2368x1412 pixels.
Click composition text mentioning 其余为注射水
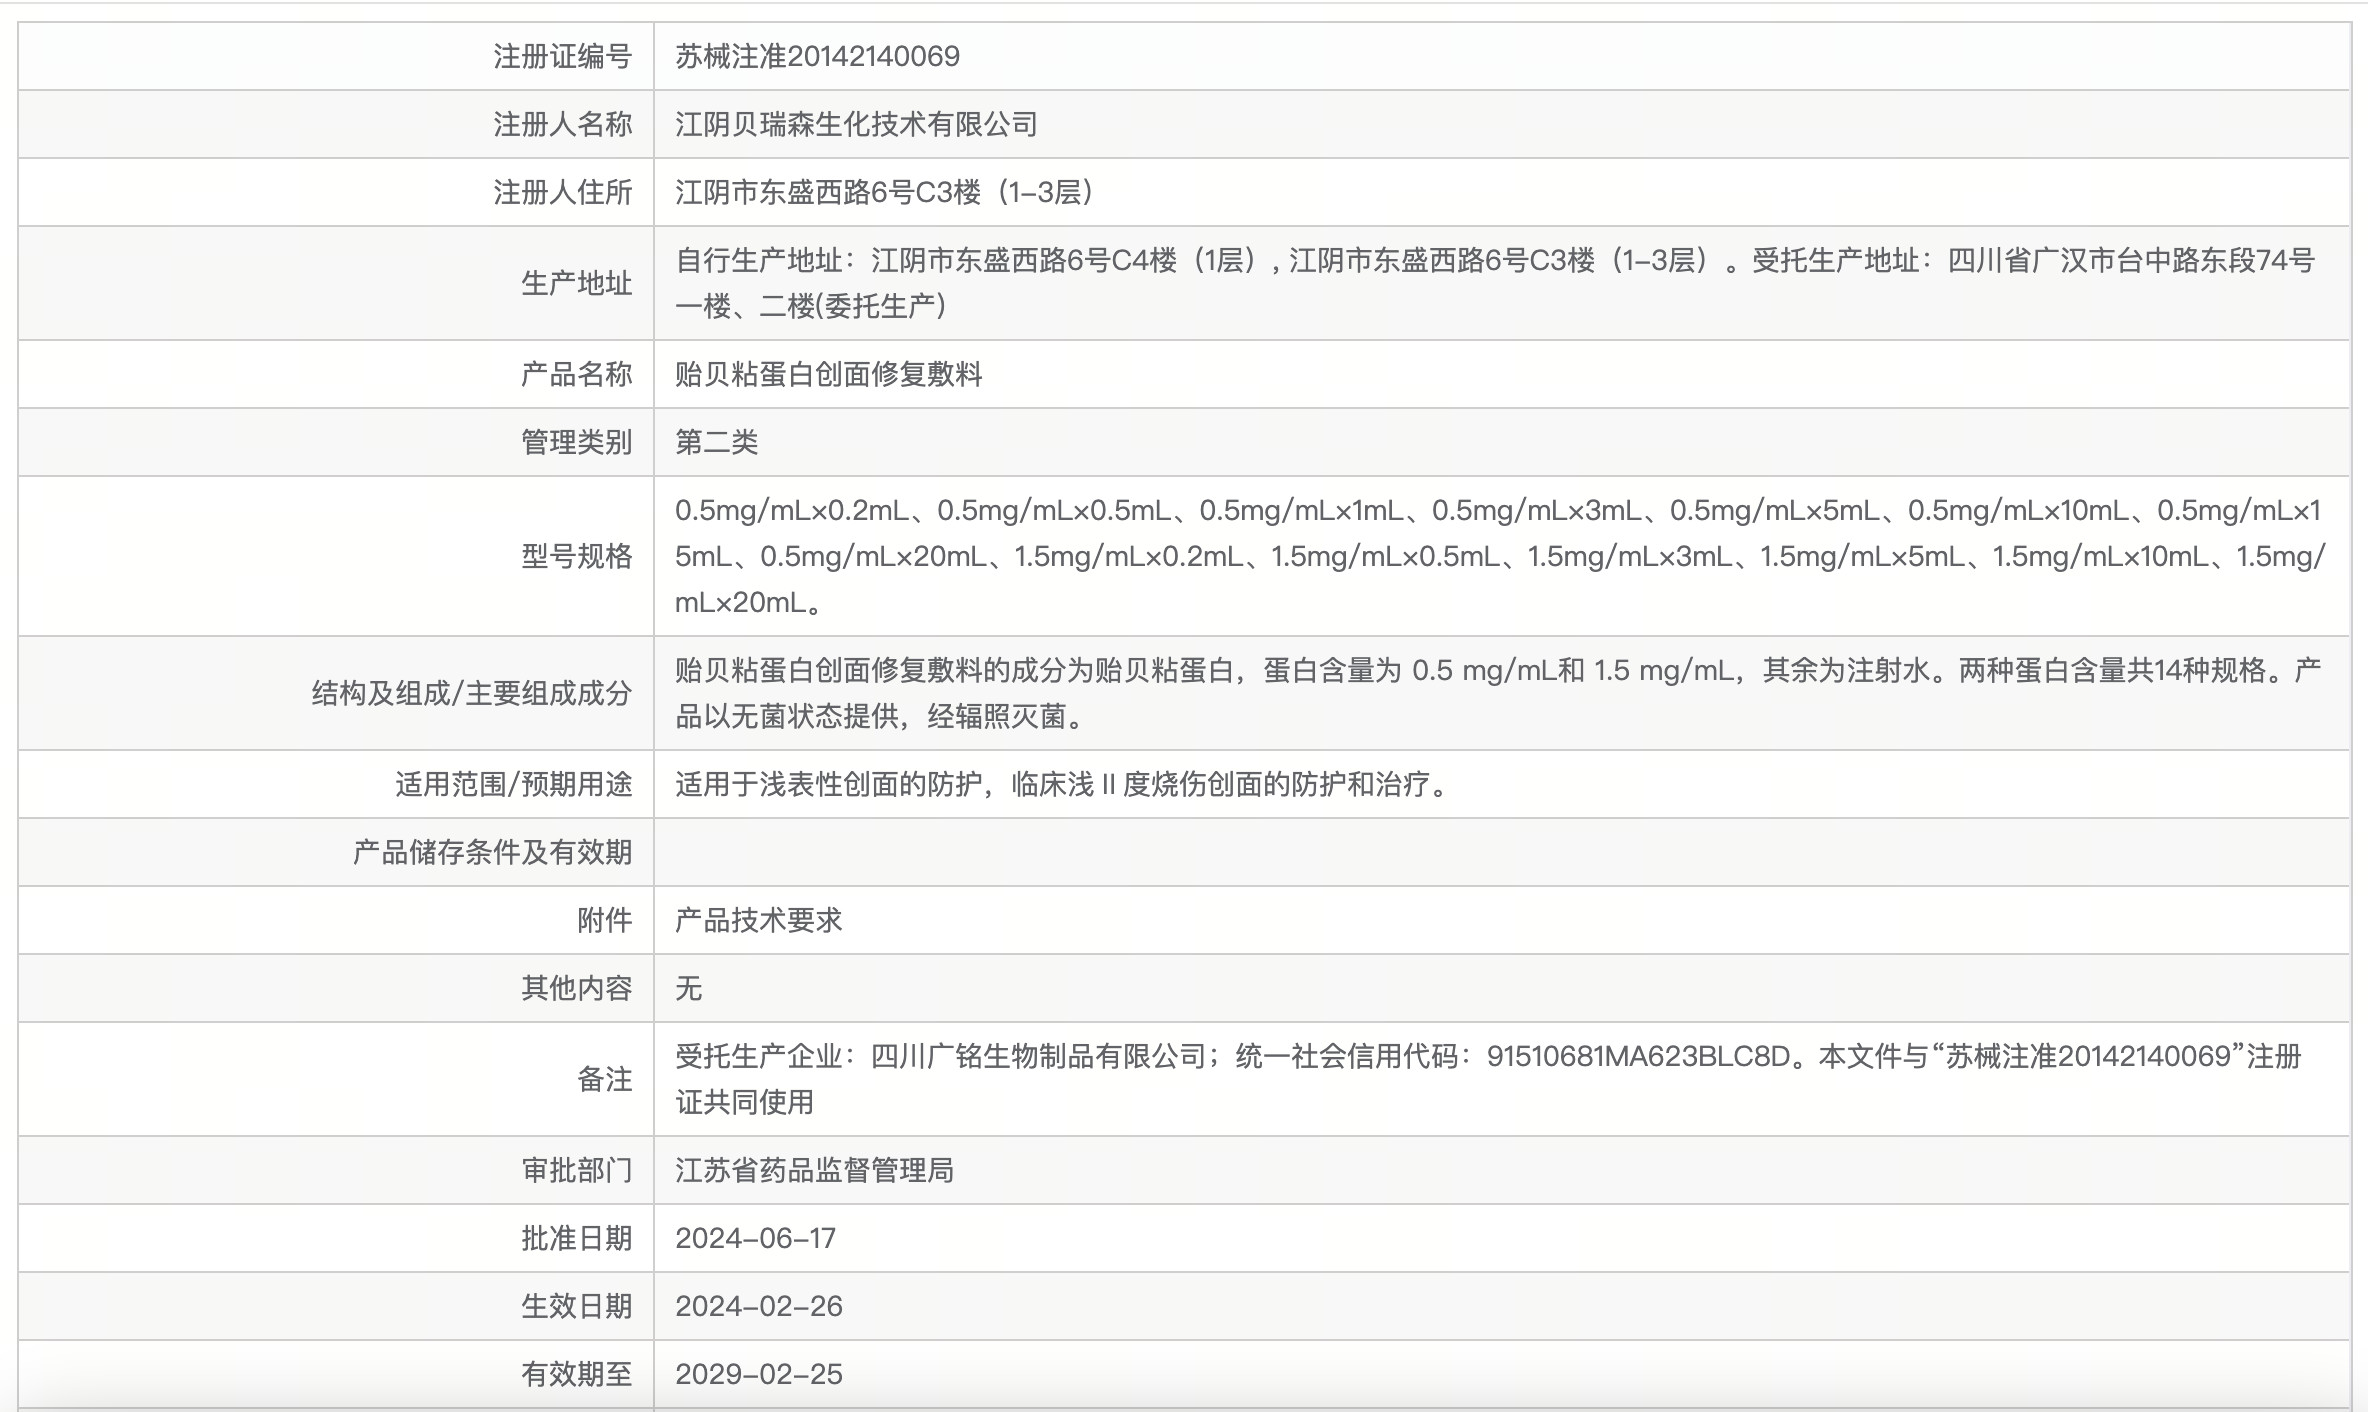tap(1498, 693)
